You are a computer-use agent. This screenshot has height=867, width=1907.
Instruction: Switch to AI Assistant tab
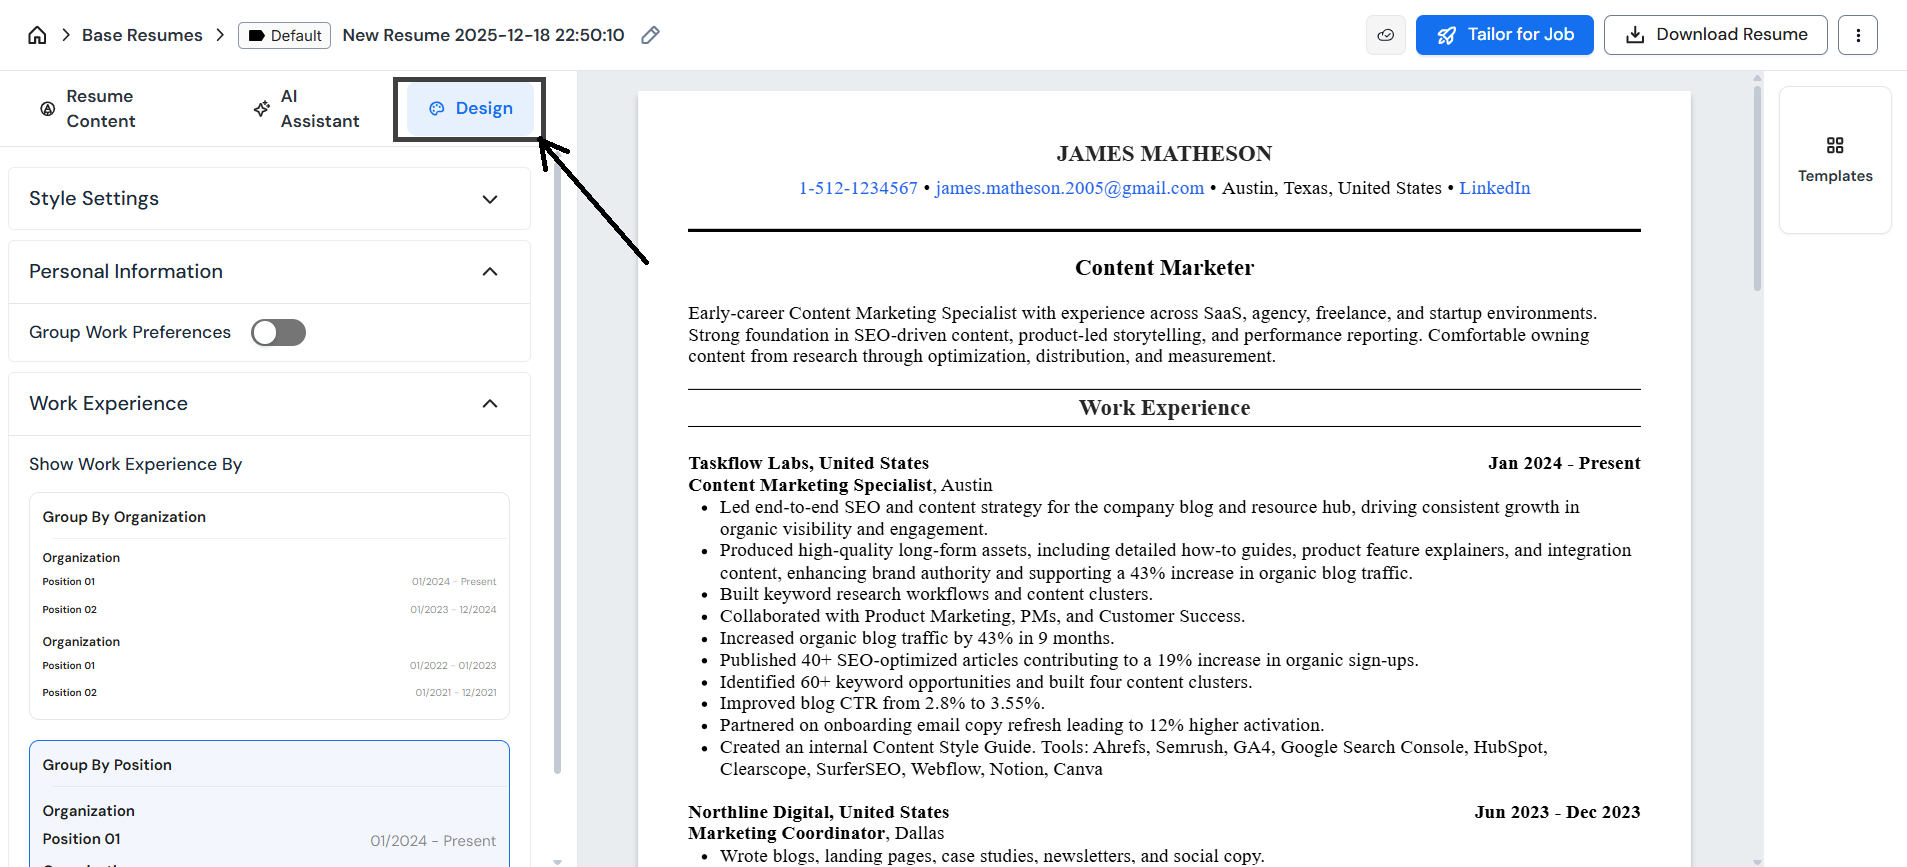(307, 108)
